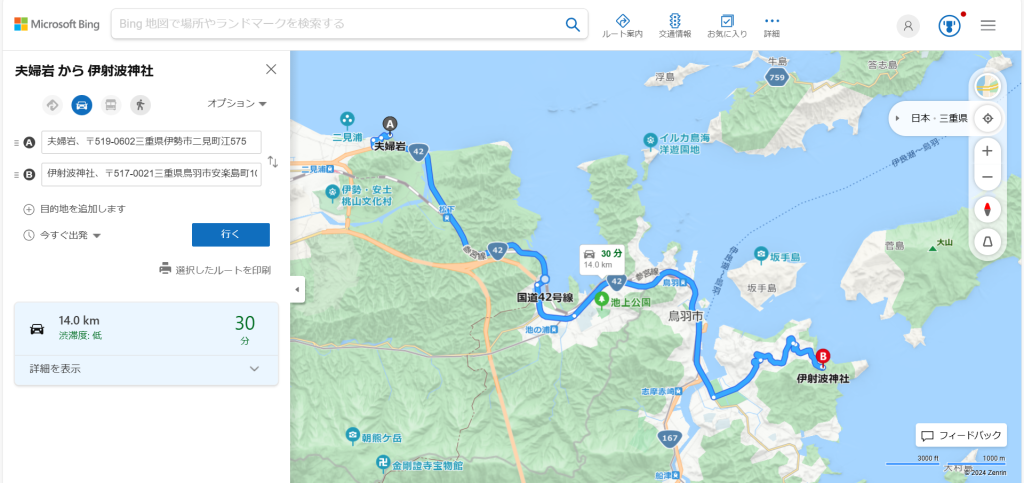Toggle the map style layer thumbnail
The width and height of the screenshot is (1024, 483).
point(987,86)
